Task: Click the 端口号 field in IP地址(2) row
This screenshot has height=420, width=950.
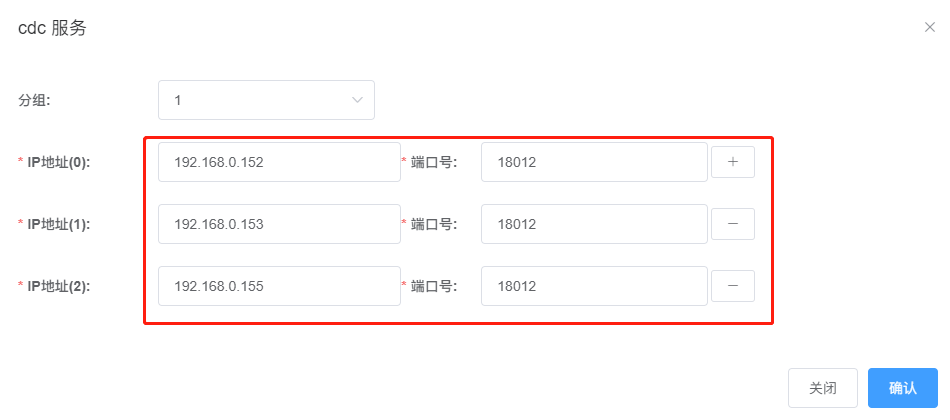Action: 593,286
